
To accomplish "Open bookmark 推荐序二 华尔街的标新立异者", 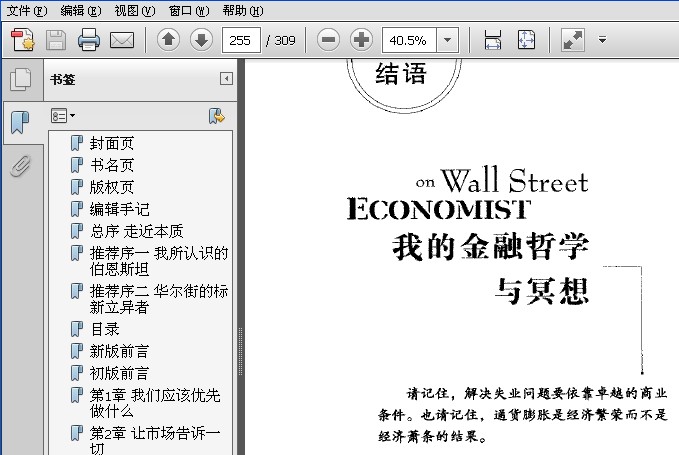I will 158,299.
